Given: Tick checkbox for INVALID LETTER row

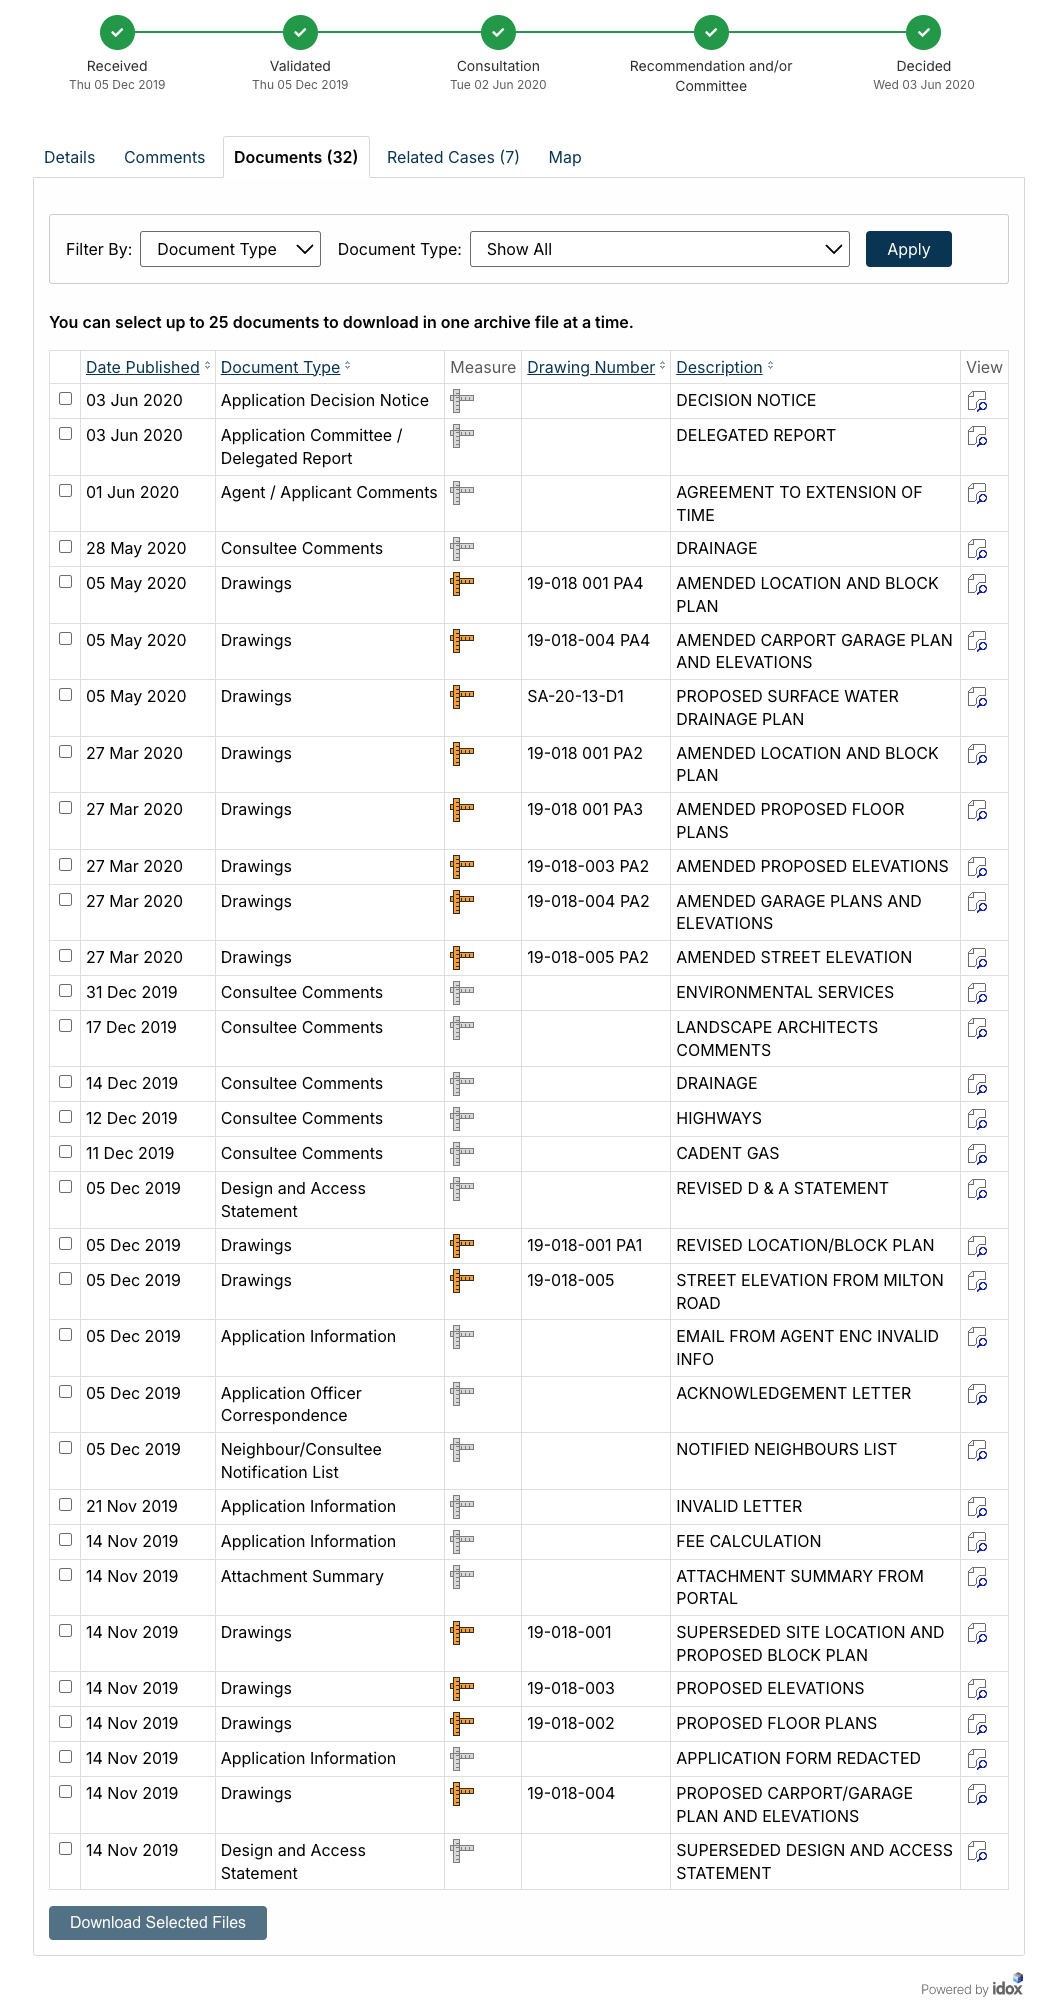Looking at the screenshot, I should click(x=66, y=1505).
